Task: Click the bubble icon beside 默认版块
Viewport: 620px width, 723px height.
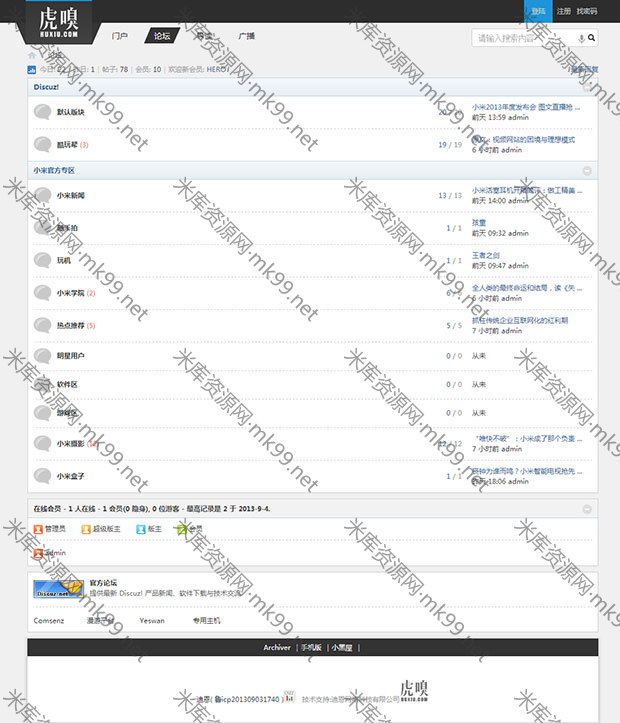Action: (x=42, y=112)
